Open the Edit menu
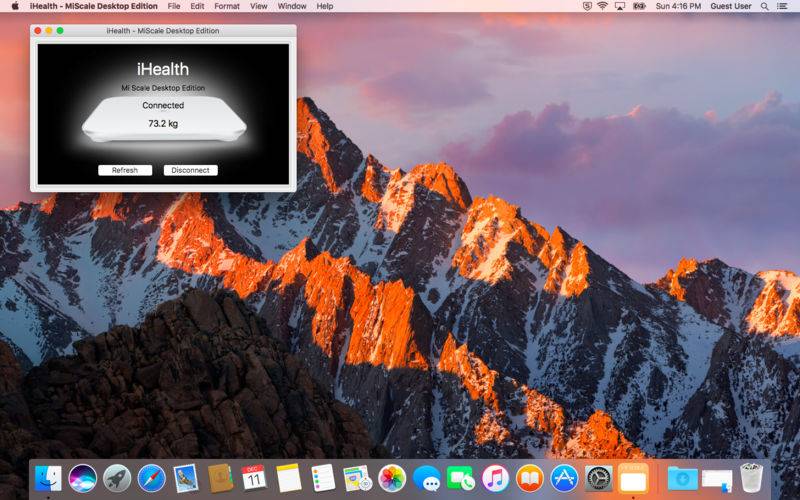Image resolution: width=800 pixels, height=500 pixels. tap(197, 6)
